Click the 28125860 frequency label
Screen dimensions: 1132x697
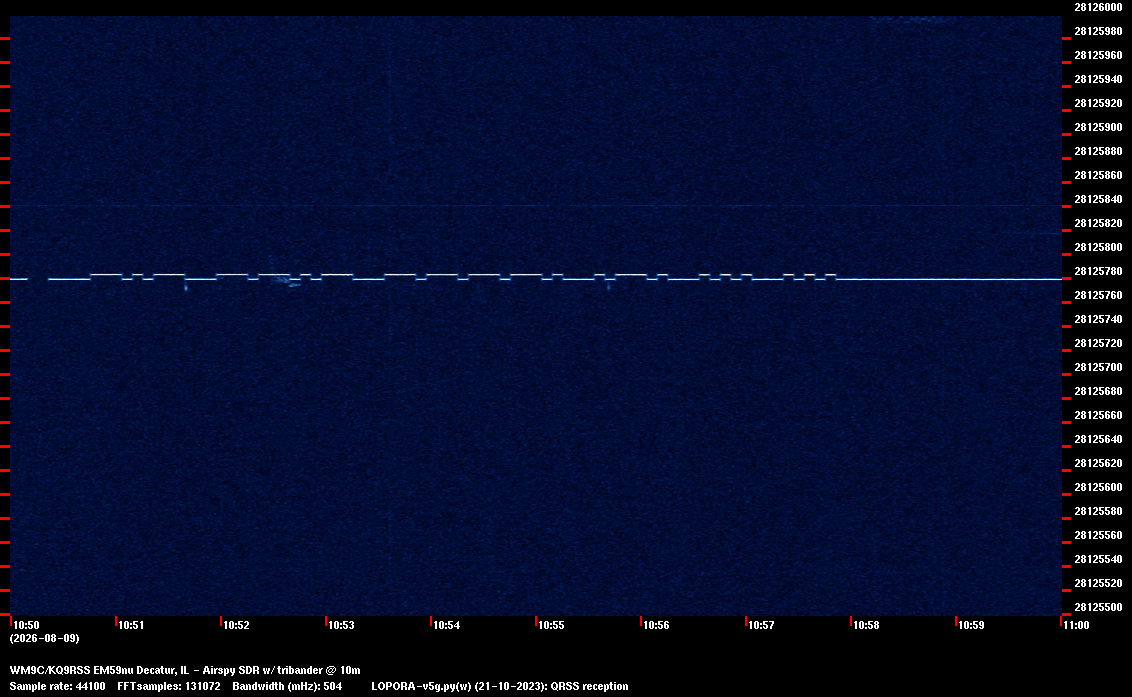(x=1098, y=175)
